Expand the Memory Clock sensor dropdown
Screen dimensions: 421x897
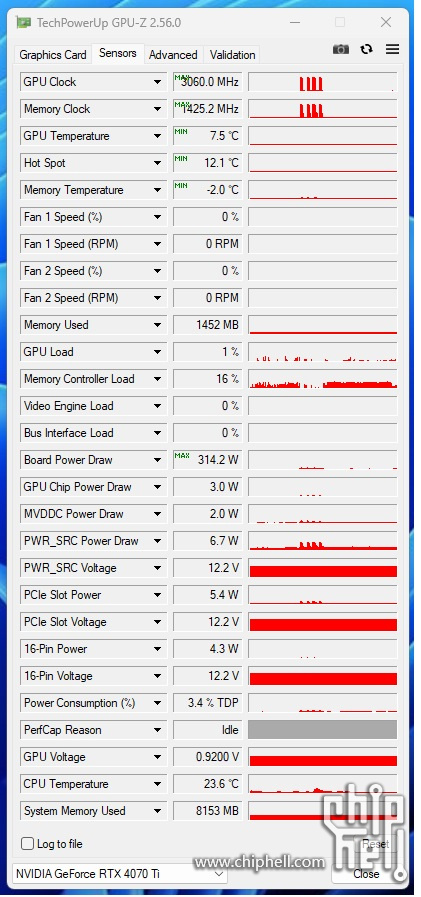tap(157, 109)
